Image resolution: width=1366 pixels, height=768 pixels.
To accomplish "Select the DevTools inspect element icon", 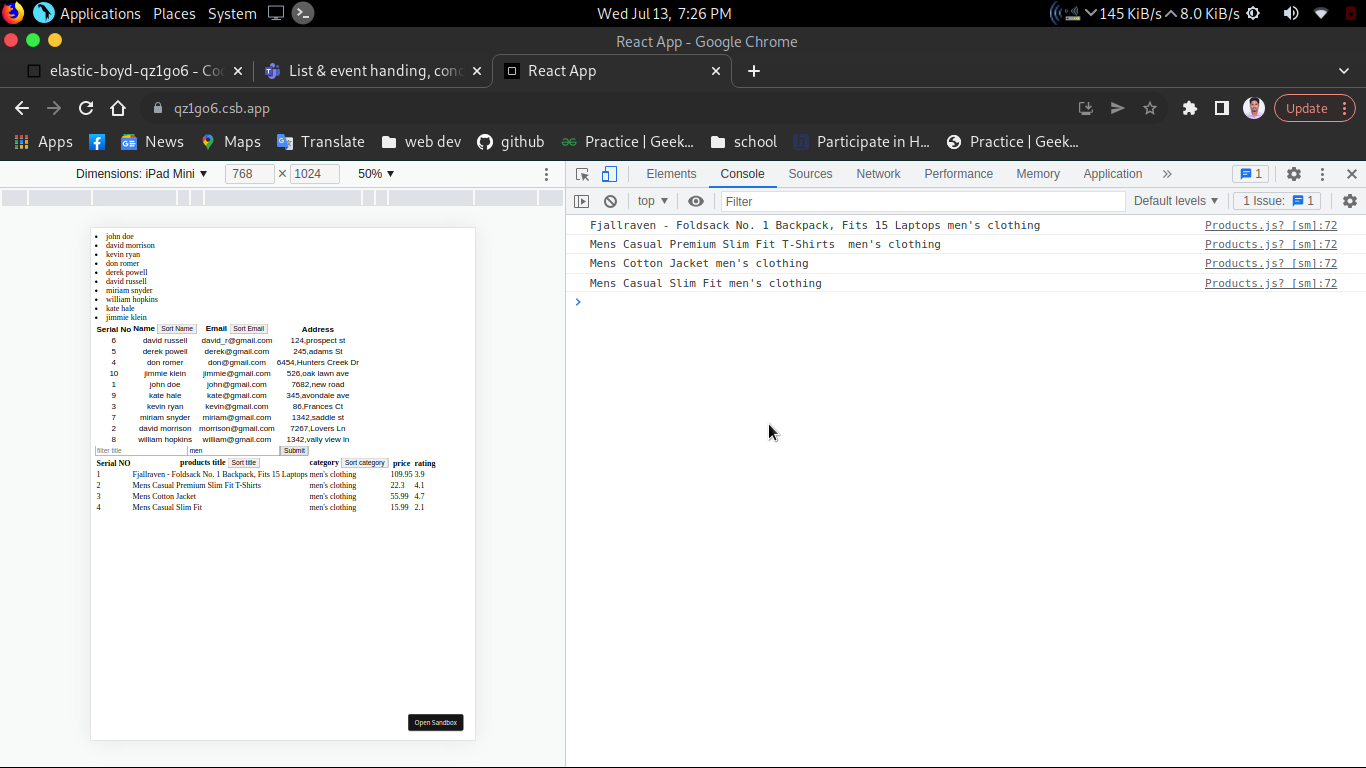I will [x=583, y=174].
